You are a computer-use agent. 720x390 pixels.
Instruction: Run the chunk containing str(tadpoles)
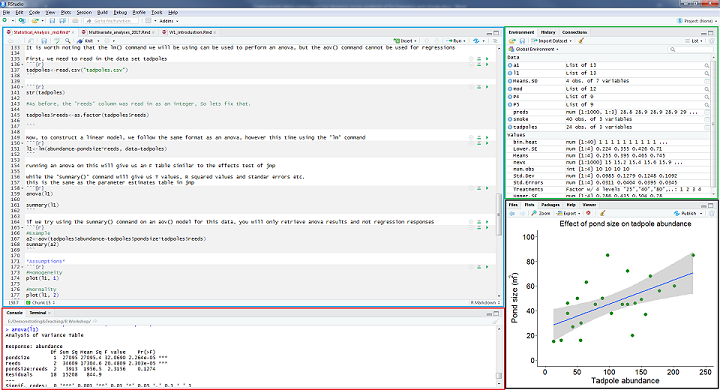pyautogui.click(x=487, y=87)
